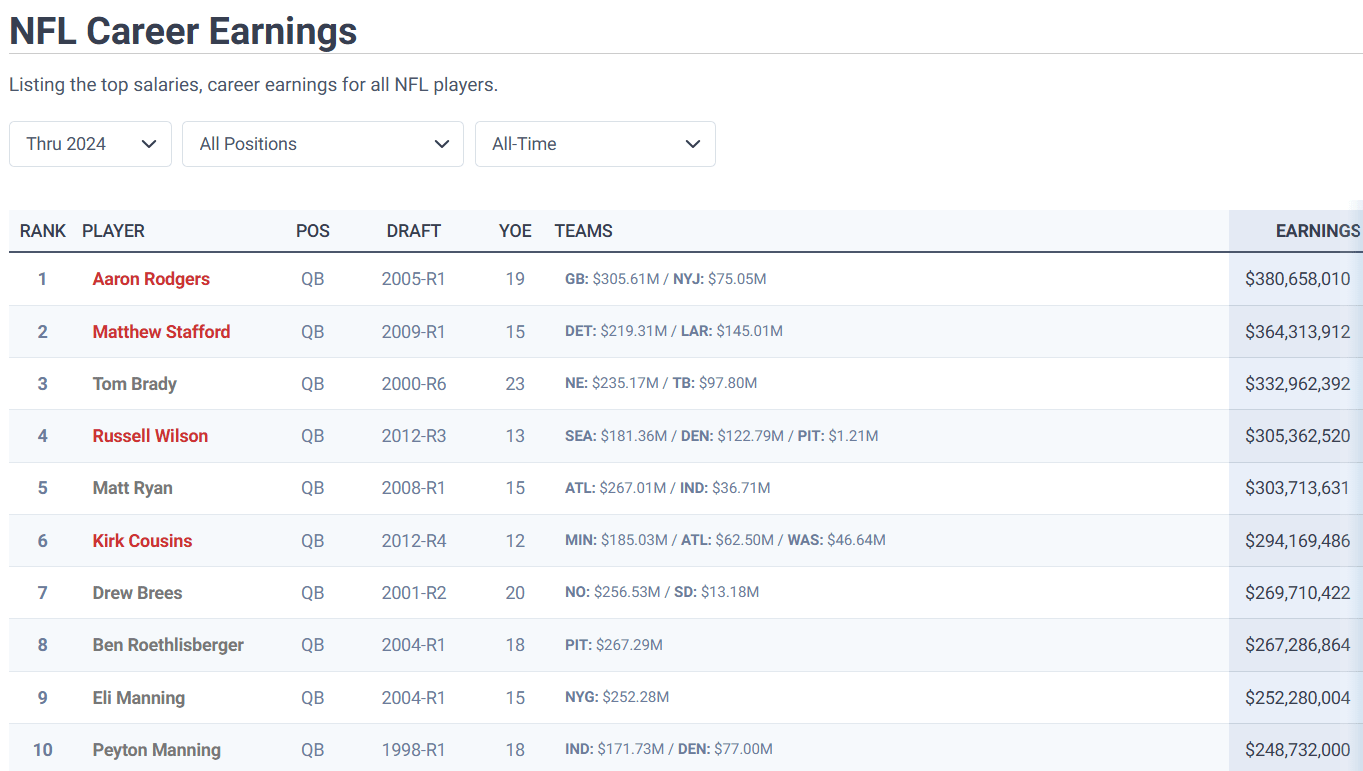Click the teams text DET: $219.31M / LAR: $145.01M
The image size is (1363, 771).
point(674,331)
